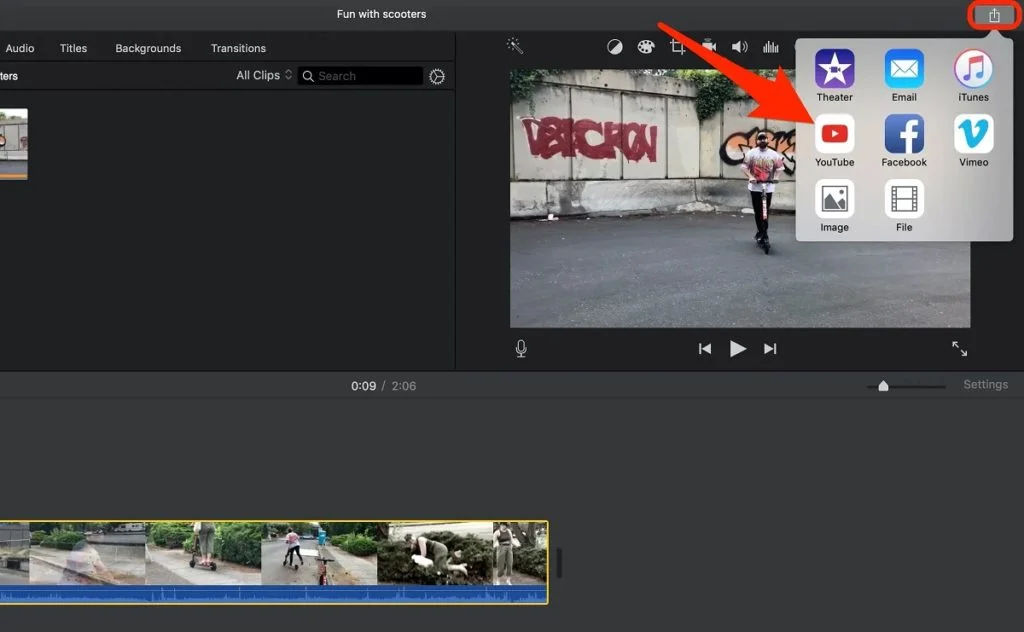Click the Share export icon in the title bar
1024x632 pixels.
994,15
